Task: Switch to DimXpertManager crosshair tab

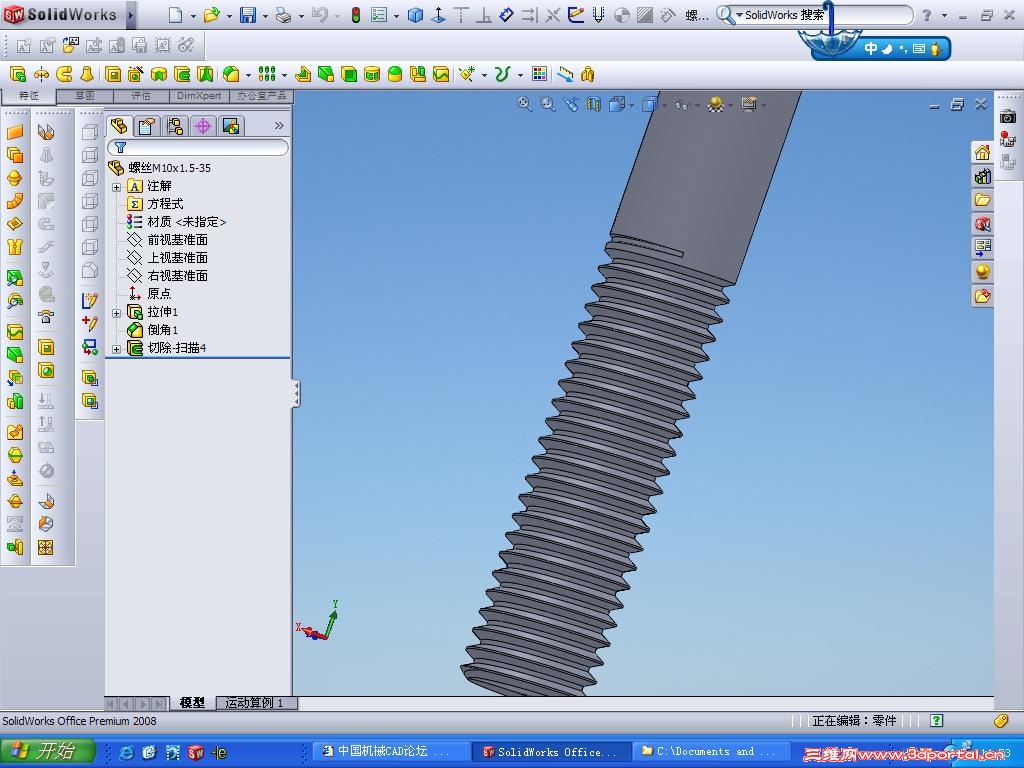Action: pyautogui.click(x=203, y=126)
